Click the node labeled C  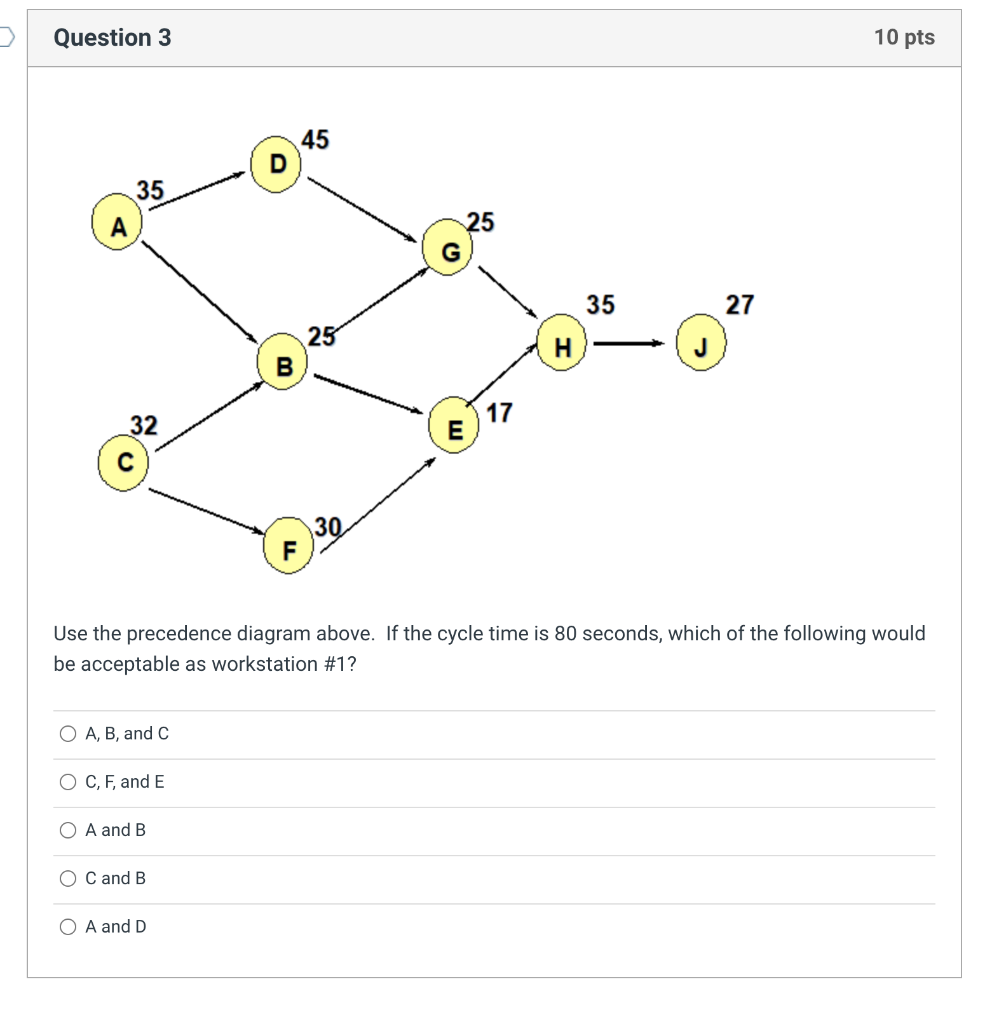(x=124, y=462)
